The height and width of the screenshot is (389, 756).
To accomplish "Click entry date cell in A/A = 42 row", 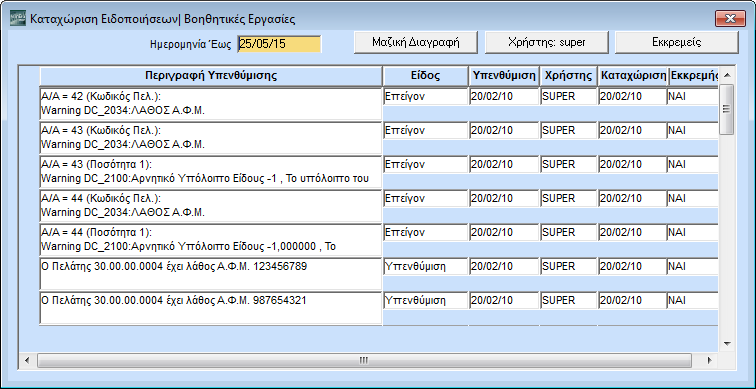I will [x=633, y=96].
